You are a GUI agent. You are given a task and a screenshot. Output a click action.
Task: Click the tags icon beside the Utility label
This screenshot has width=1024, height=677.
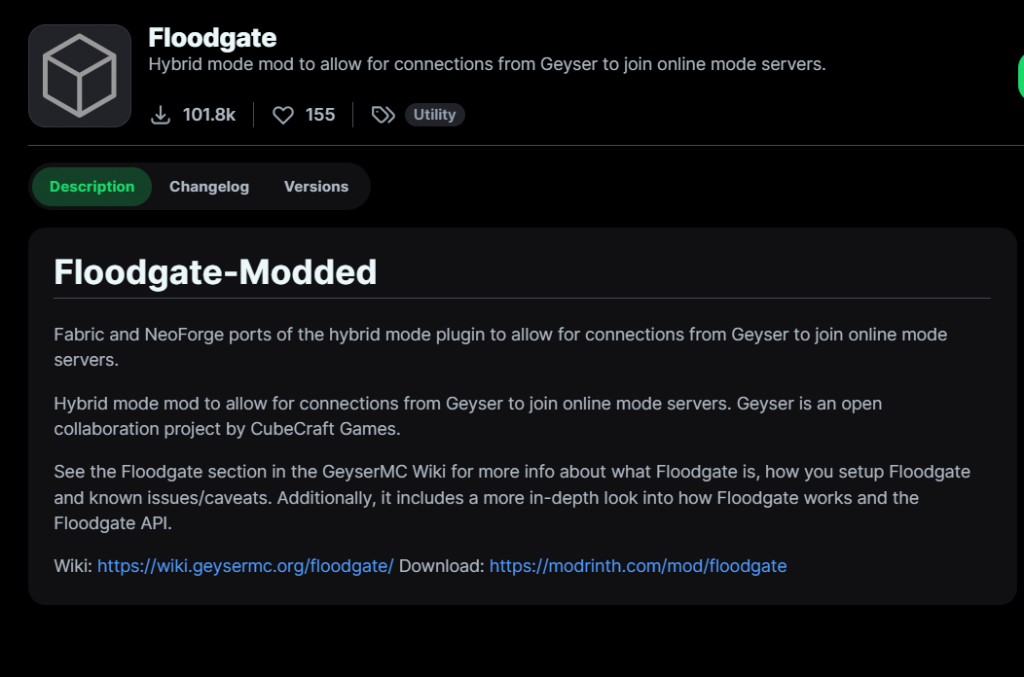click(x=382, y=114)
